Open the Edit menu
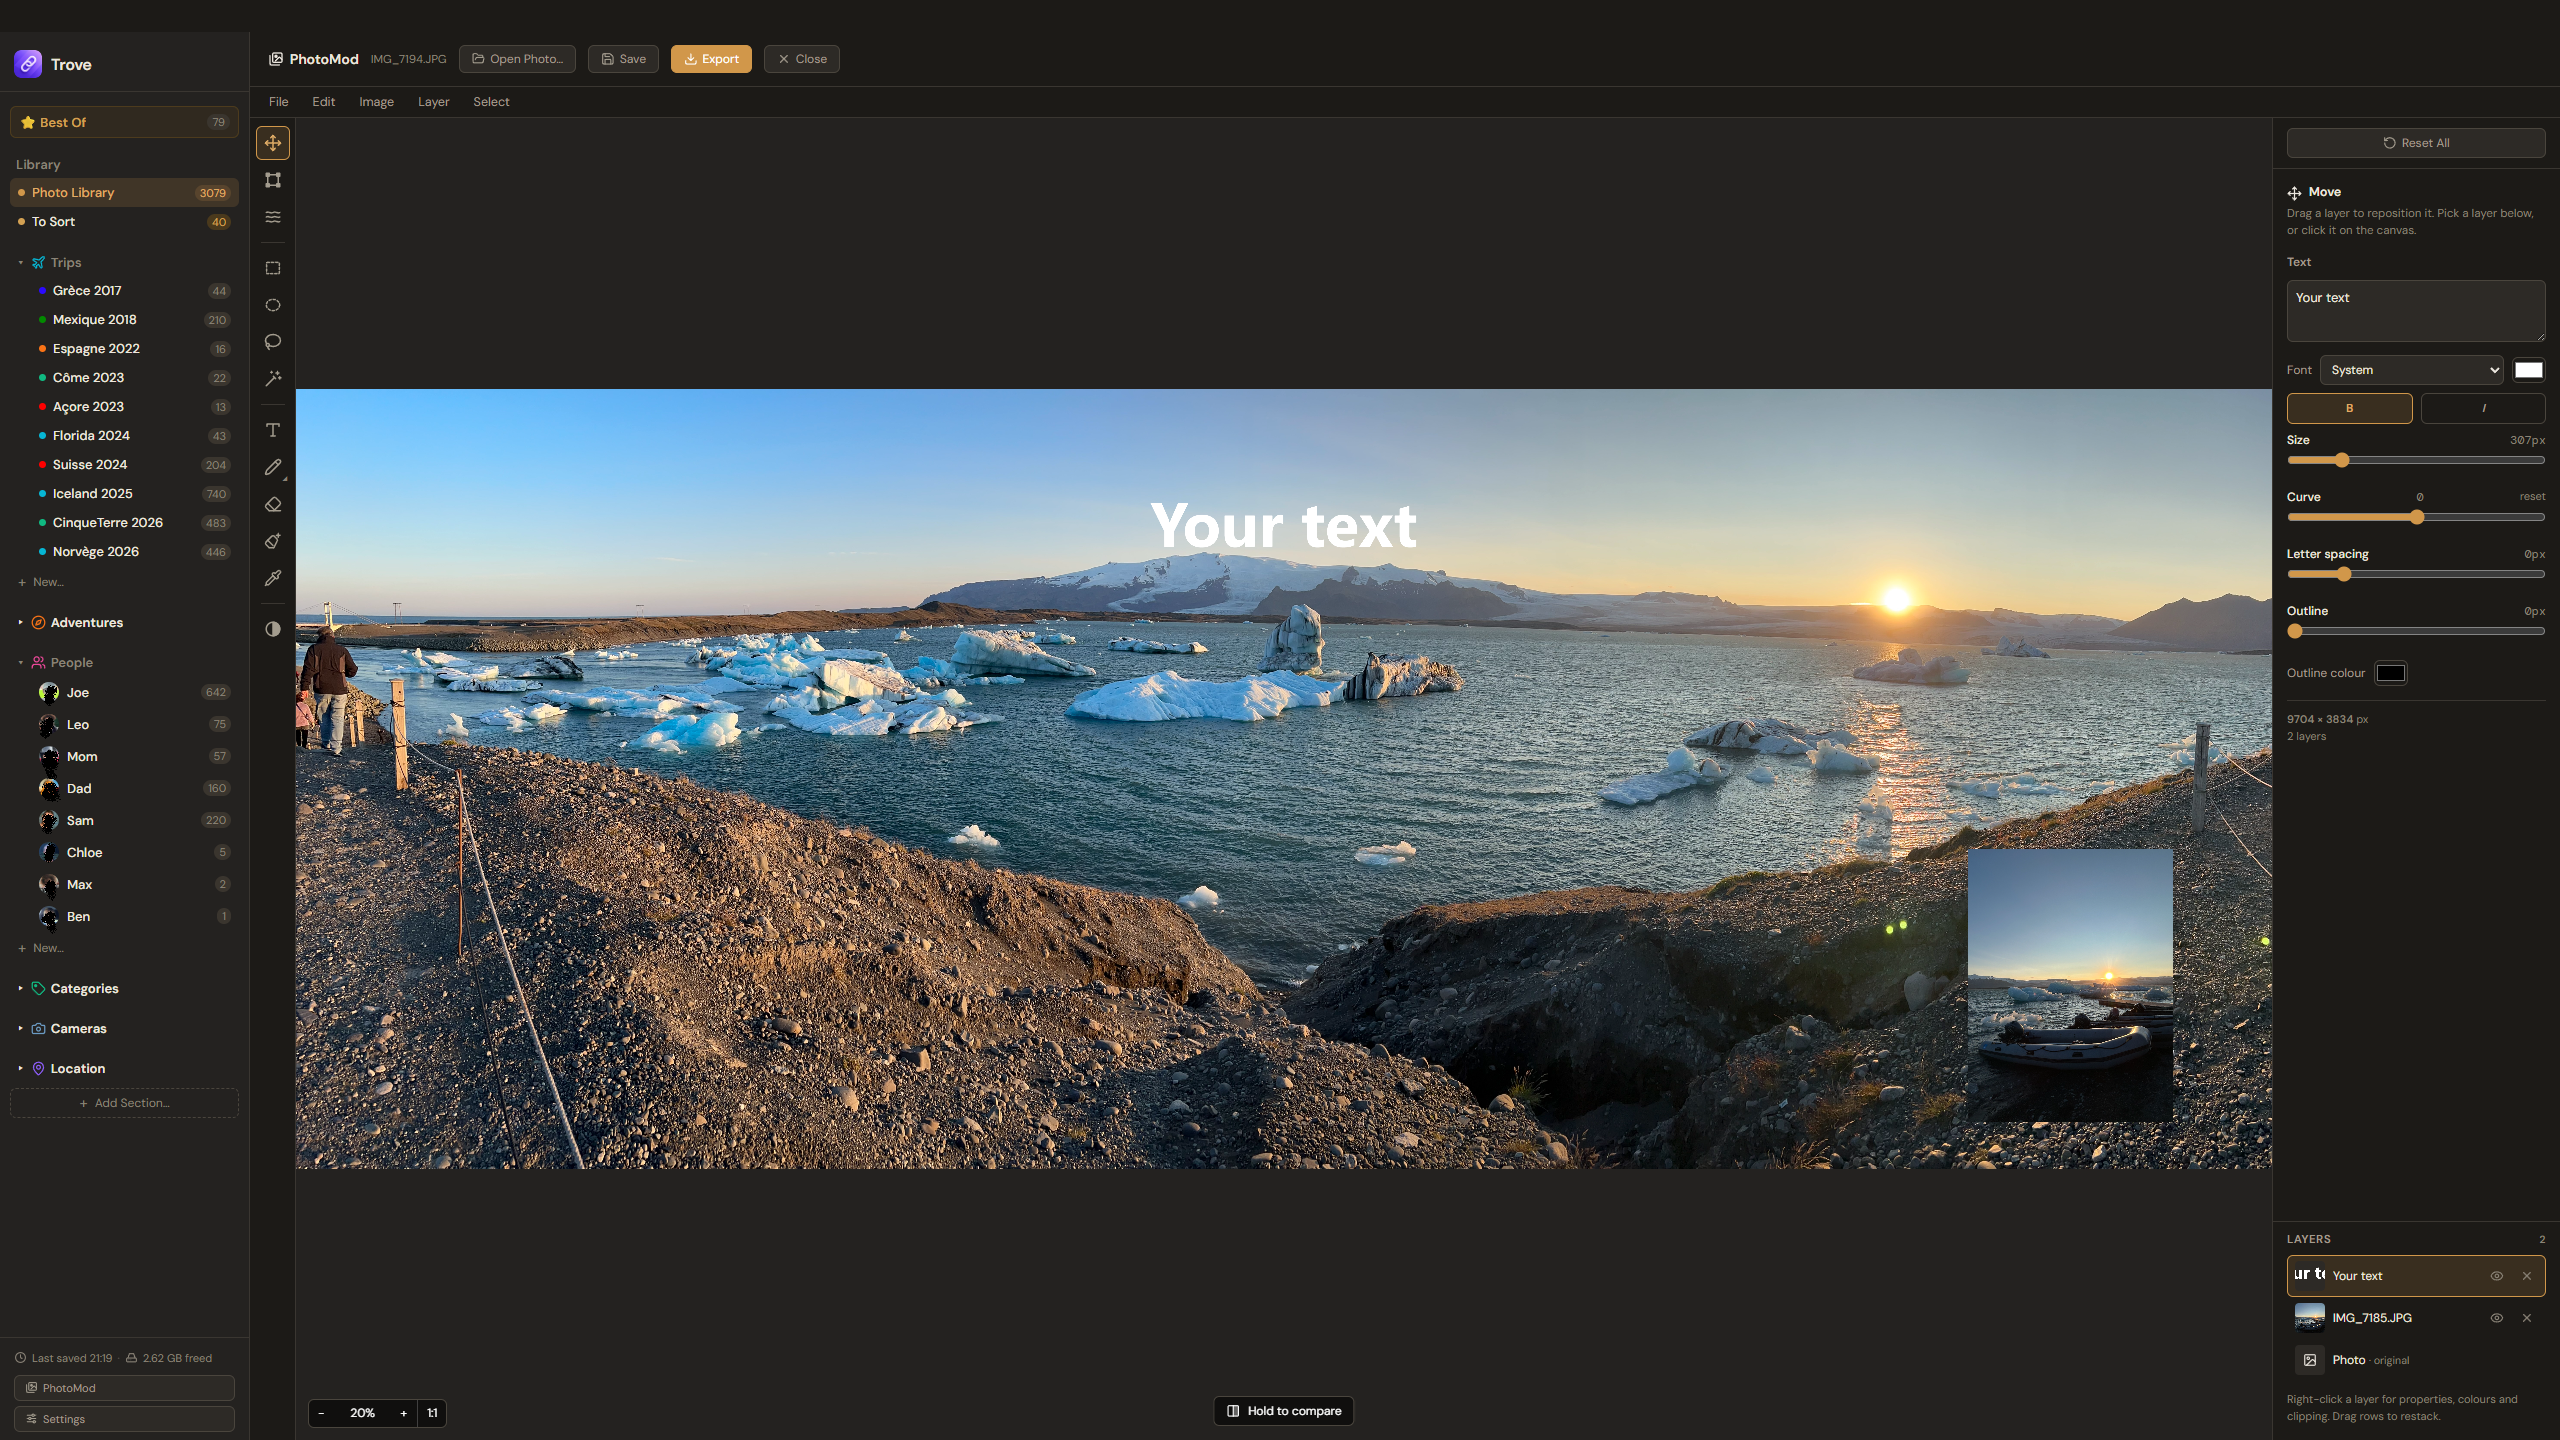This screenshot has width=2560, height=1440. 323,102
